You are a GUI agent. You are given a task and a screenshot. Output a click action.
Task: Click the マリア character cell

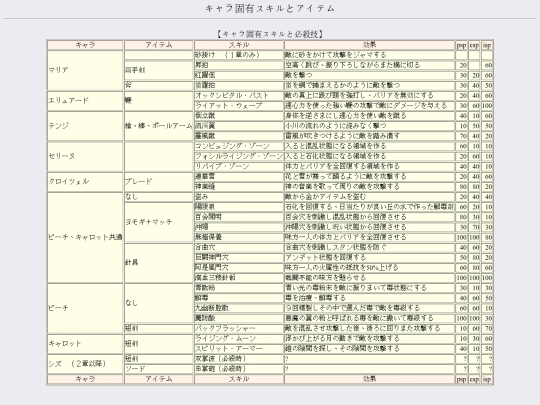coord(85,70)
